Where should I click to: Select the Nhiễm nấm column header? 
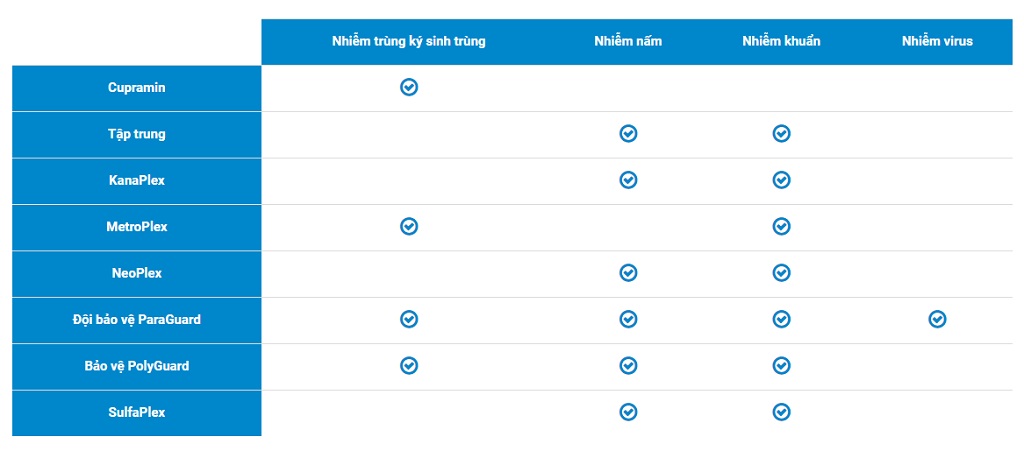pos(627,41)
